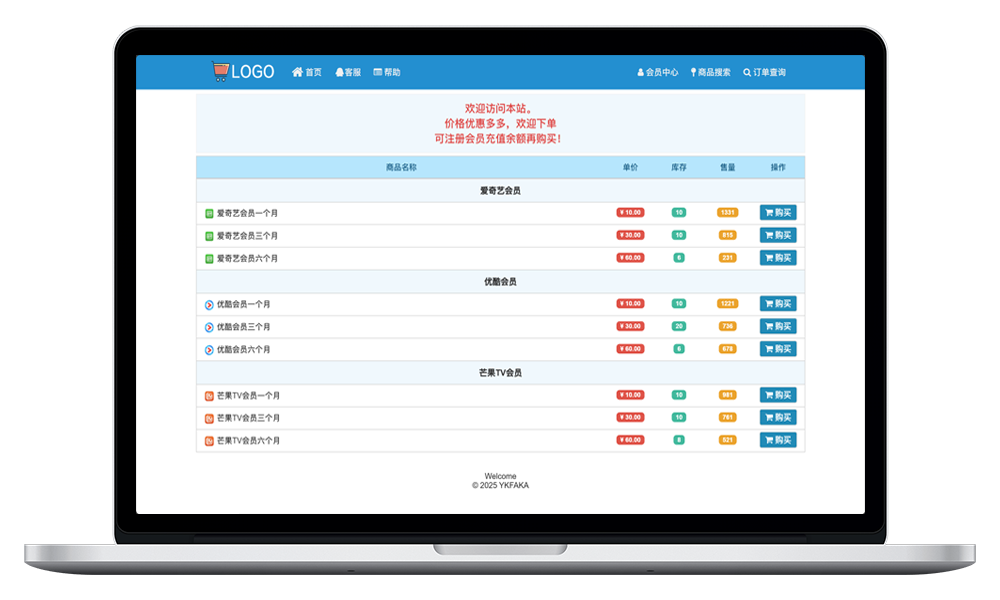The image size is (1000, 600).
Task: Open the 首页 home menu item
Action: (307, 72)
